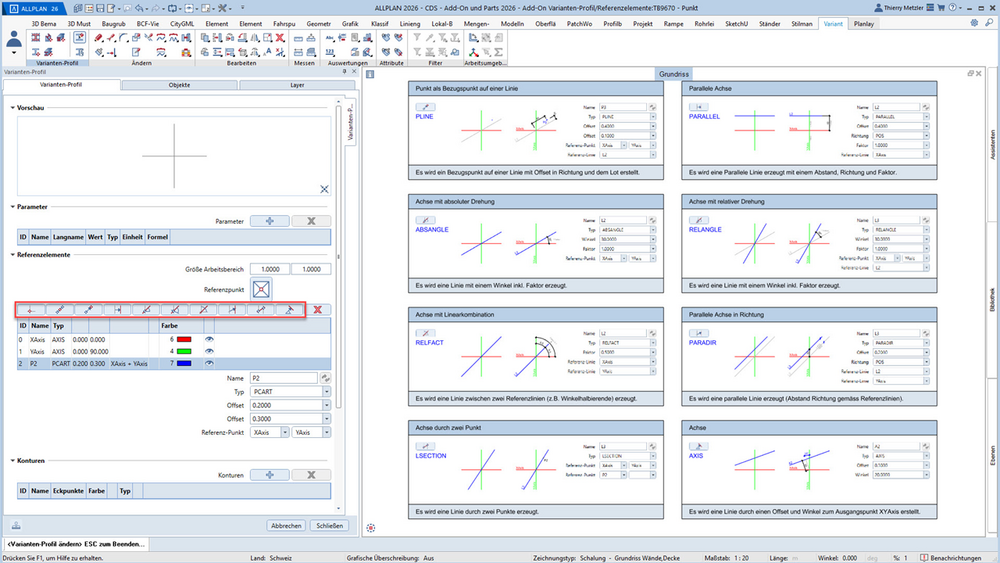1000x563 pixels.
Task: Click the PLINE icon in Grundriss panel
Action: coord(425,107)
